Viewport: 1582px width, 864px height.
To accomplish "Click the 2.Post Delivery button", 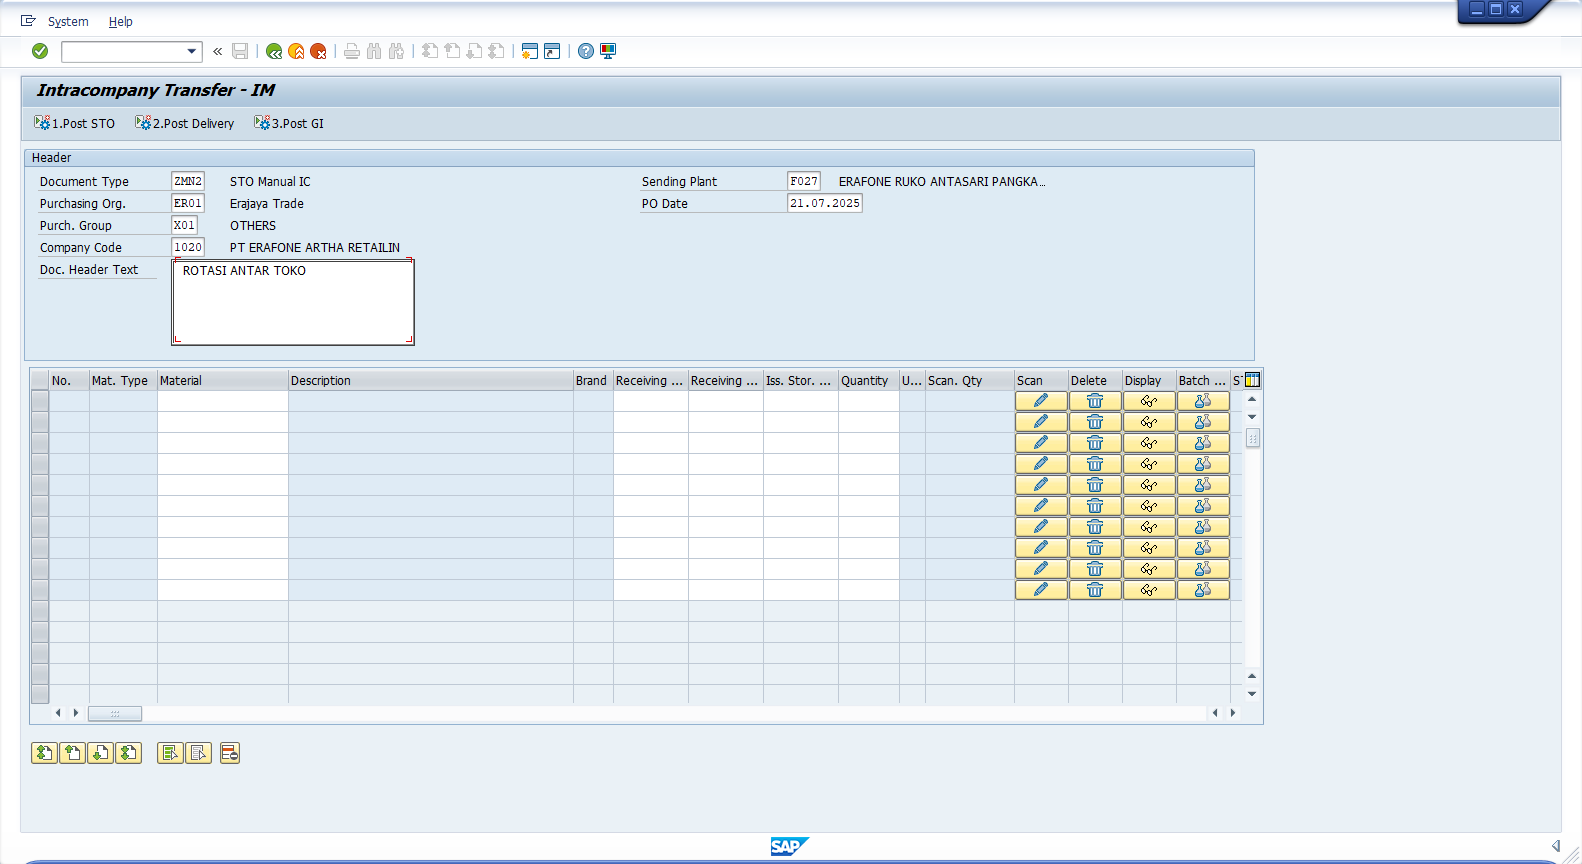I will [185, 123].
